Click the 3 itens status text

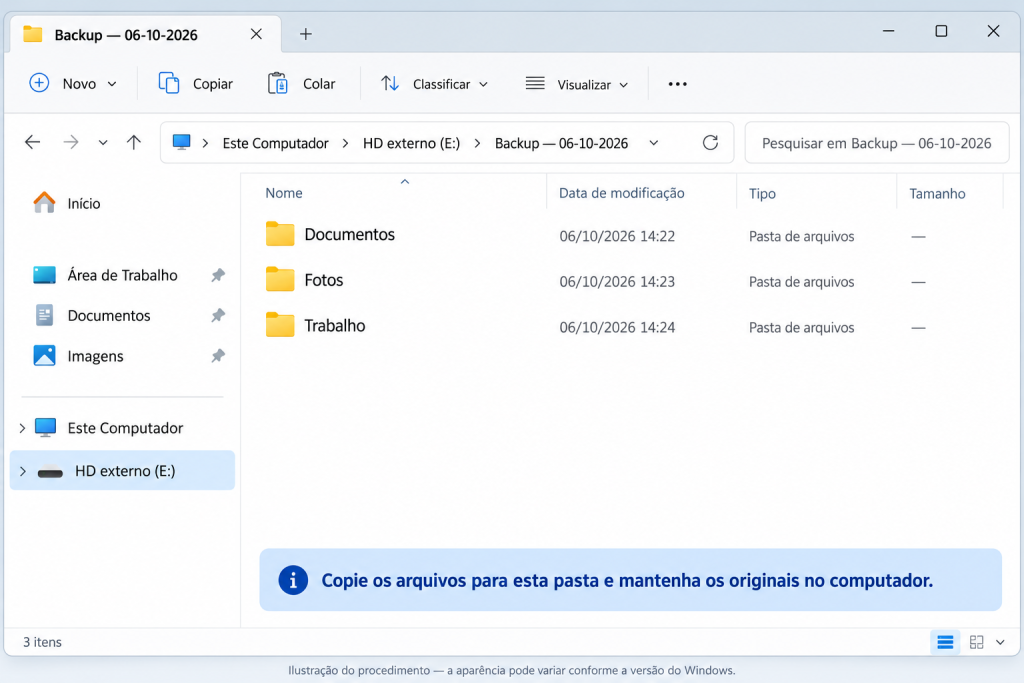pos(42,642)
